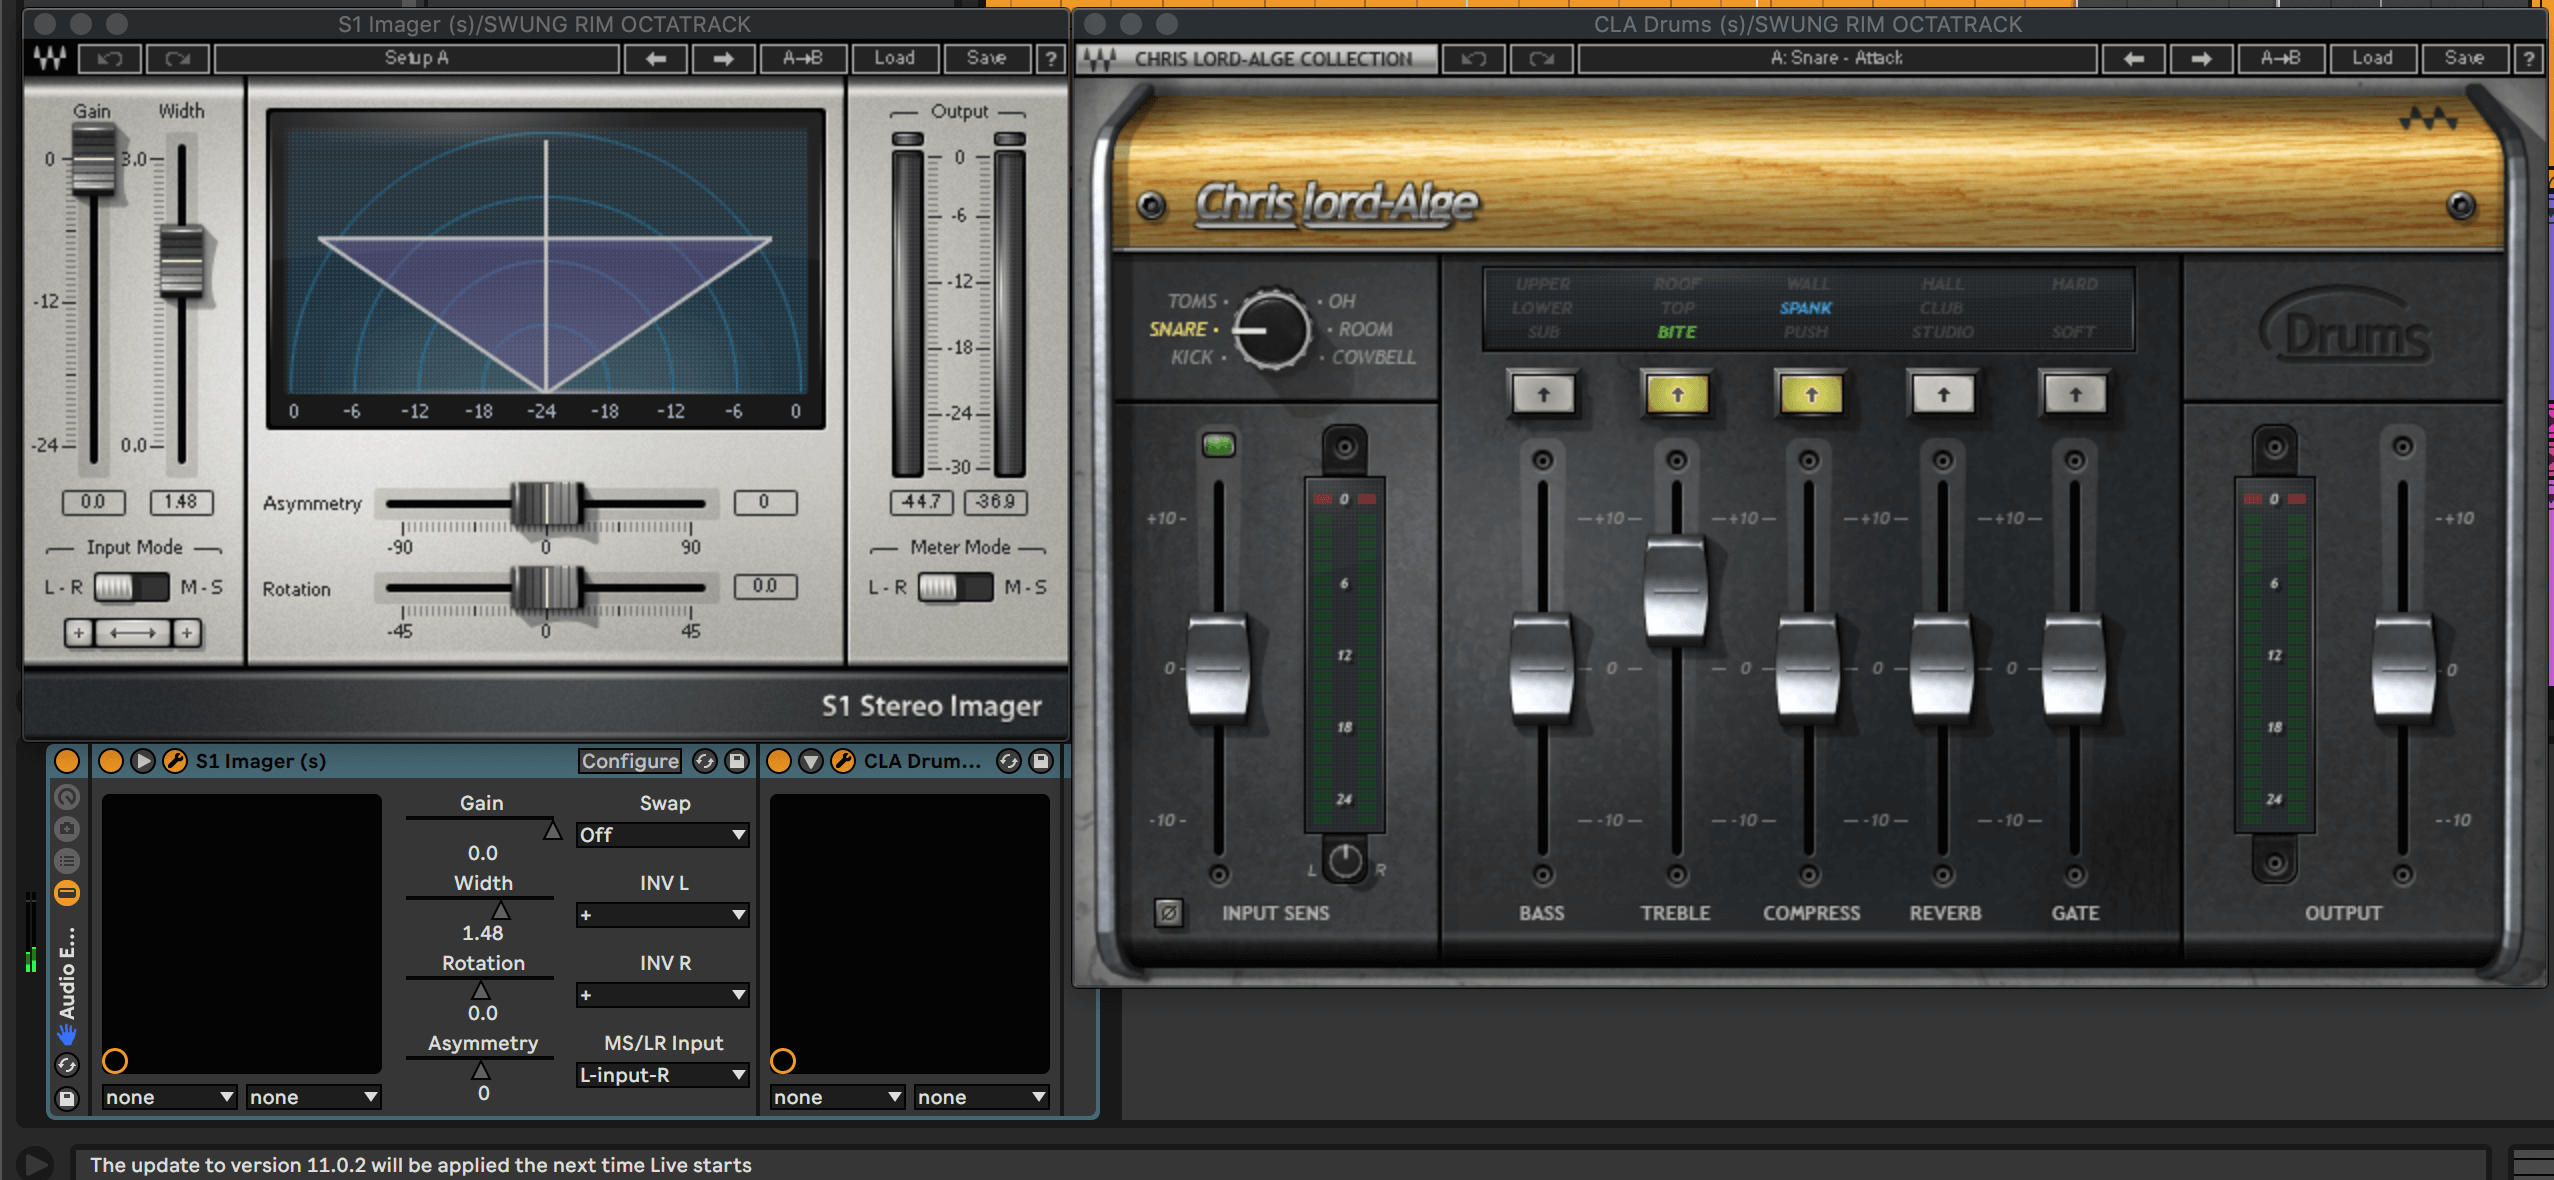The width and height of the screenshot is (2554, 1180).
Task: Click the TREBLE mode arrow button
Action: click(x=1677, y=394)
